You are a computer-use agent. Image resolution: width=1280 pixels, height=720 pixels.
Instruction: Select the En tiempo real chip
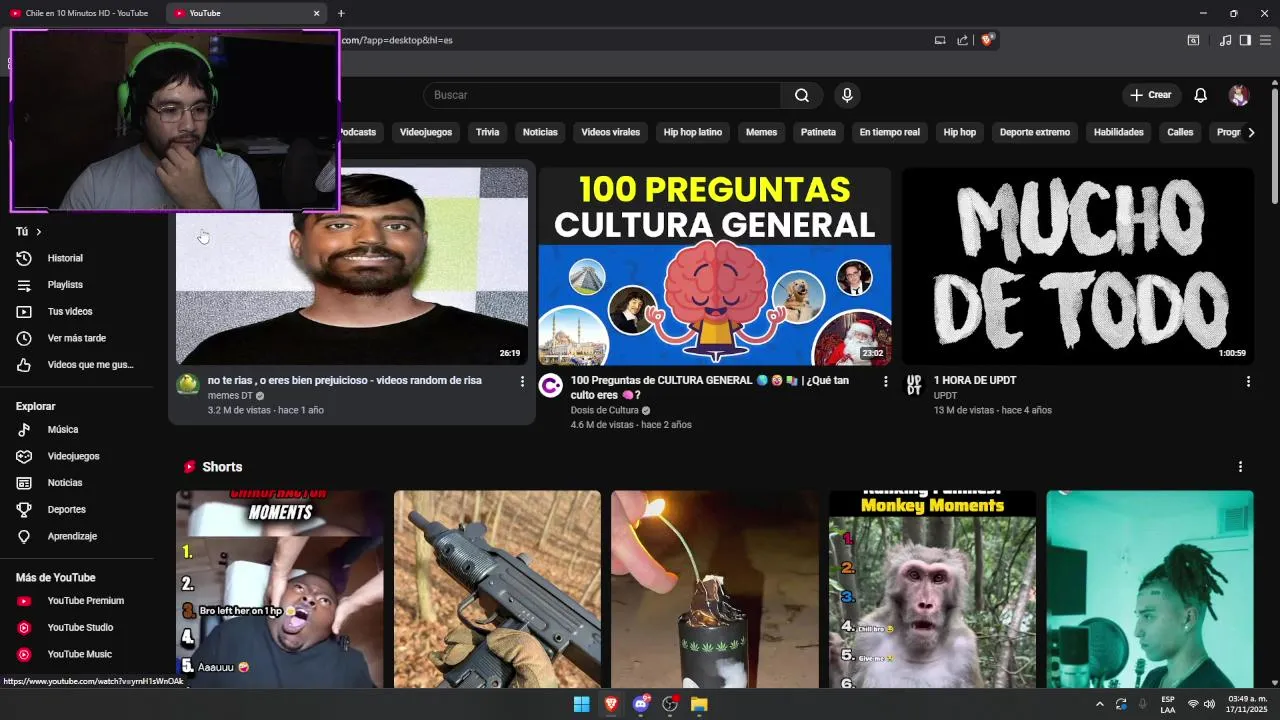[x=890, y=132]
